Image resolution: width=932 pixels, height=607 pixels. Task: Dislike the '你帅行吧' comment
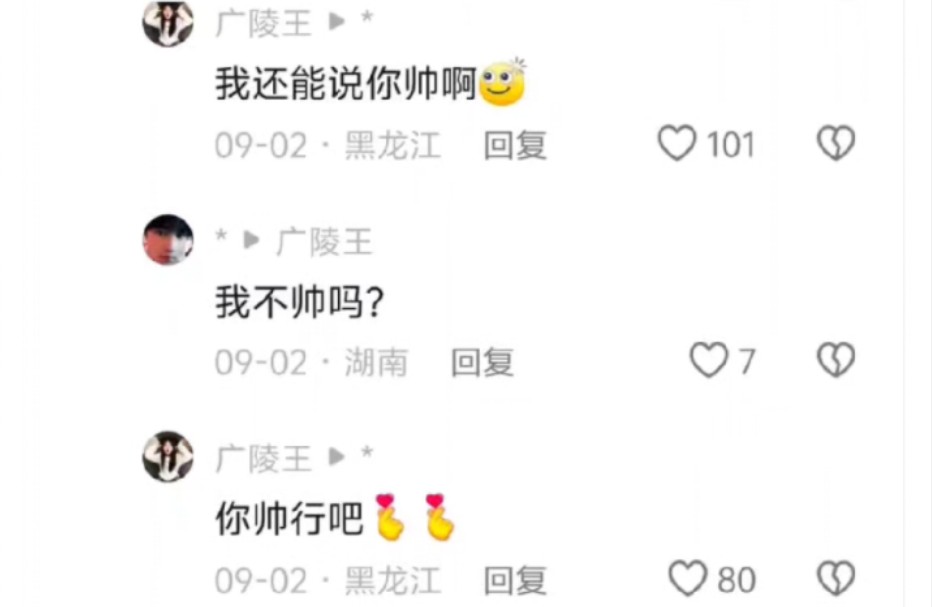tap(836, 578)
